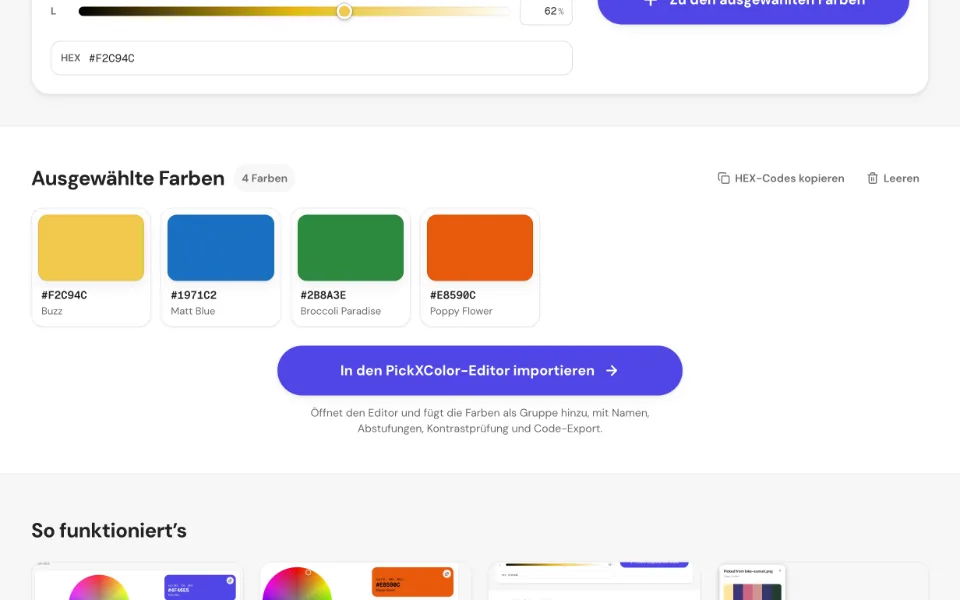Click the #1971C2 hex code label
This screenshot has width=960, height=600.
point(193,295)
